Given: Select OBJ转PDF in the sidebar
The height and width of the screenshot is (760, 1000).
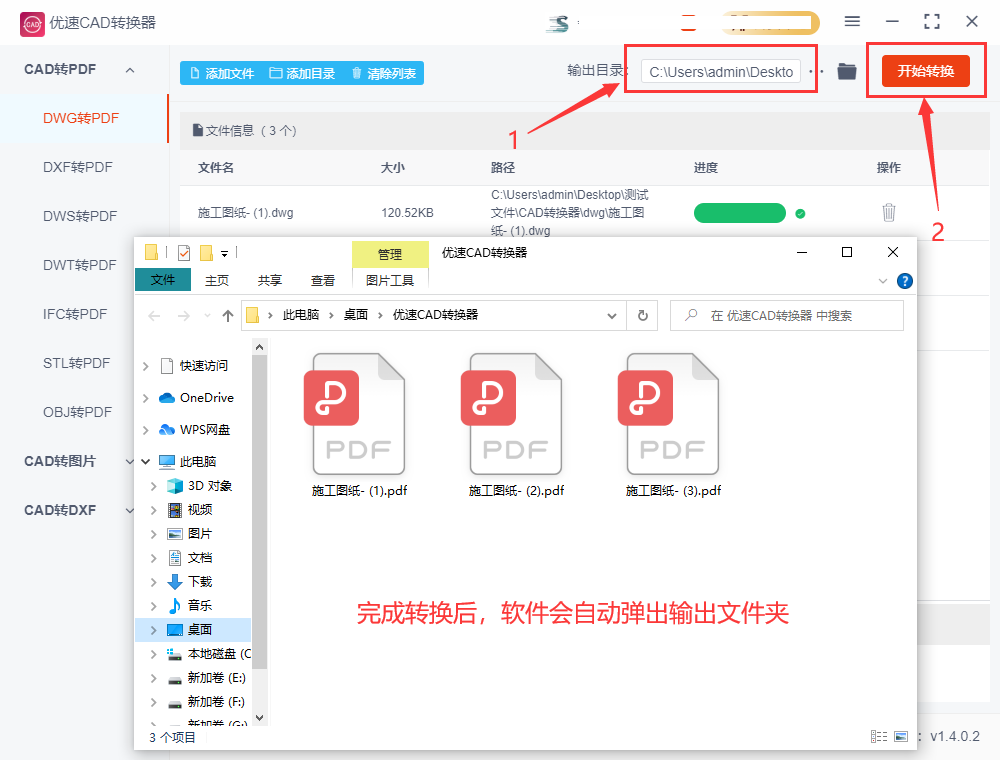Looking at the screenshot, I should (x=77, y=413).
